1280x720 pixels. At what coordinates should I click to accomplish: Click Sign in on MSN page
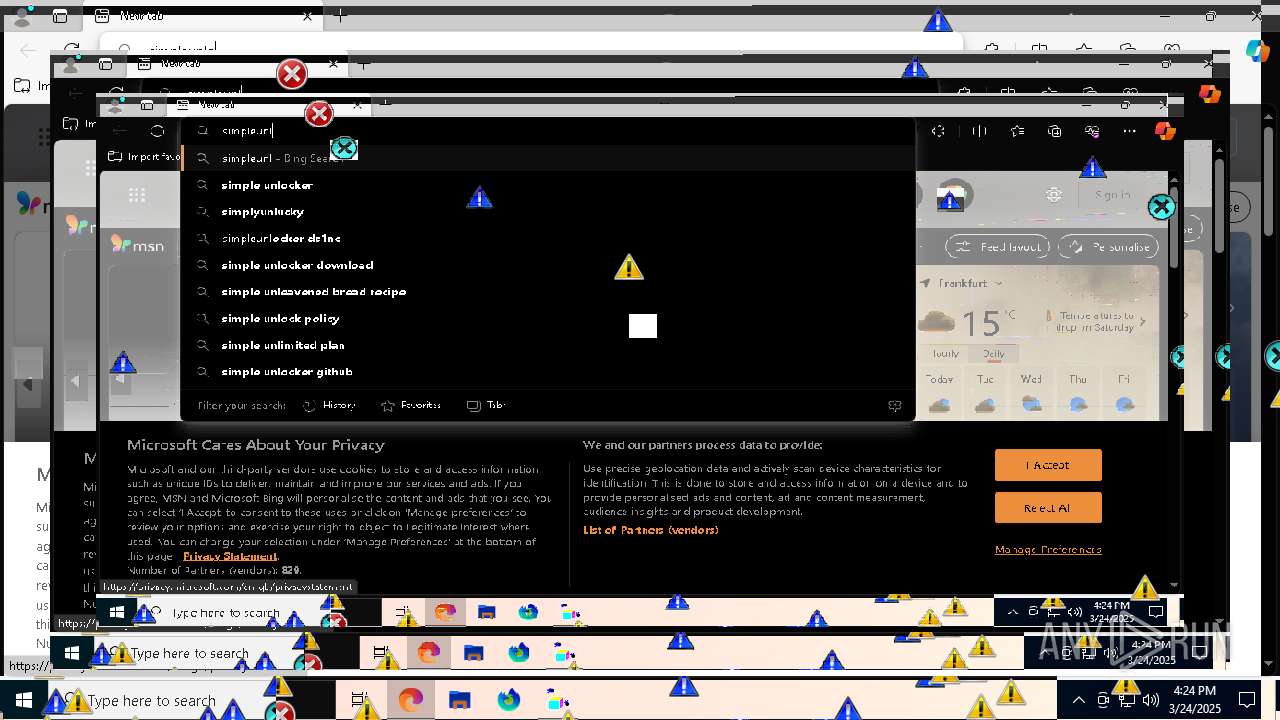1112,195
